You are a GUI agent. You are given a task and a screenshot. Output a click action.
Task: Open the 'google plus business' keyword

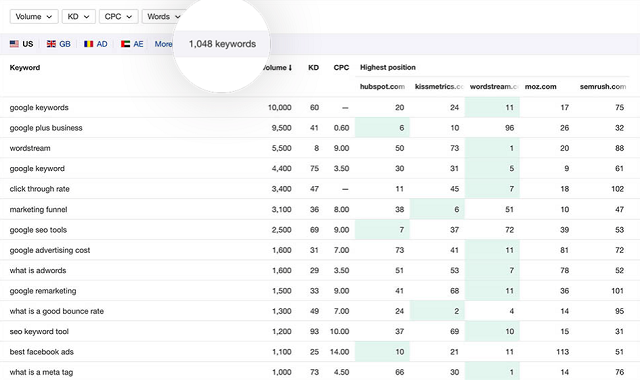(x=46, y=128)
